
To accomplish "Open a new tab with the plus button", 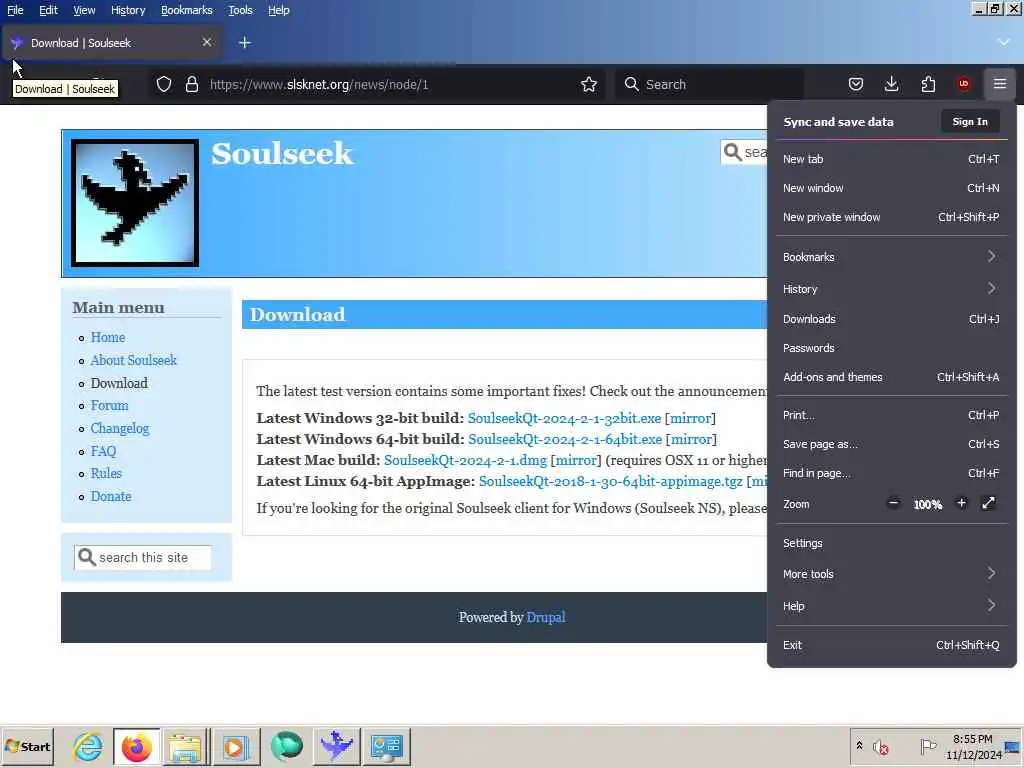I will [x=245, y=42].
